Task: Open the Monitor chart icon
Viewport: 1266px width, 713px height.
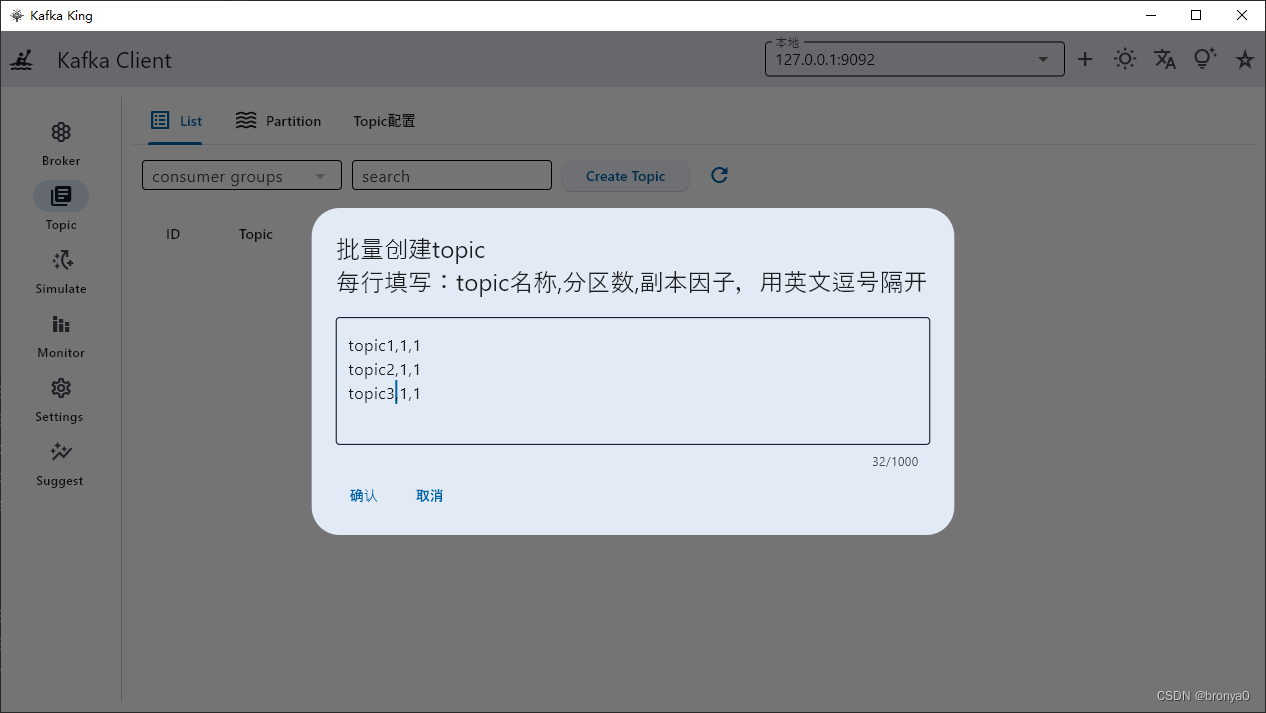Action: [x=61, y=324]
